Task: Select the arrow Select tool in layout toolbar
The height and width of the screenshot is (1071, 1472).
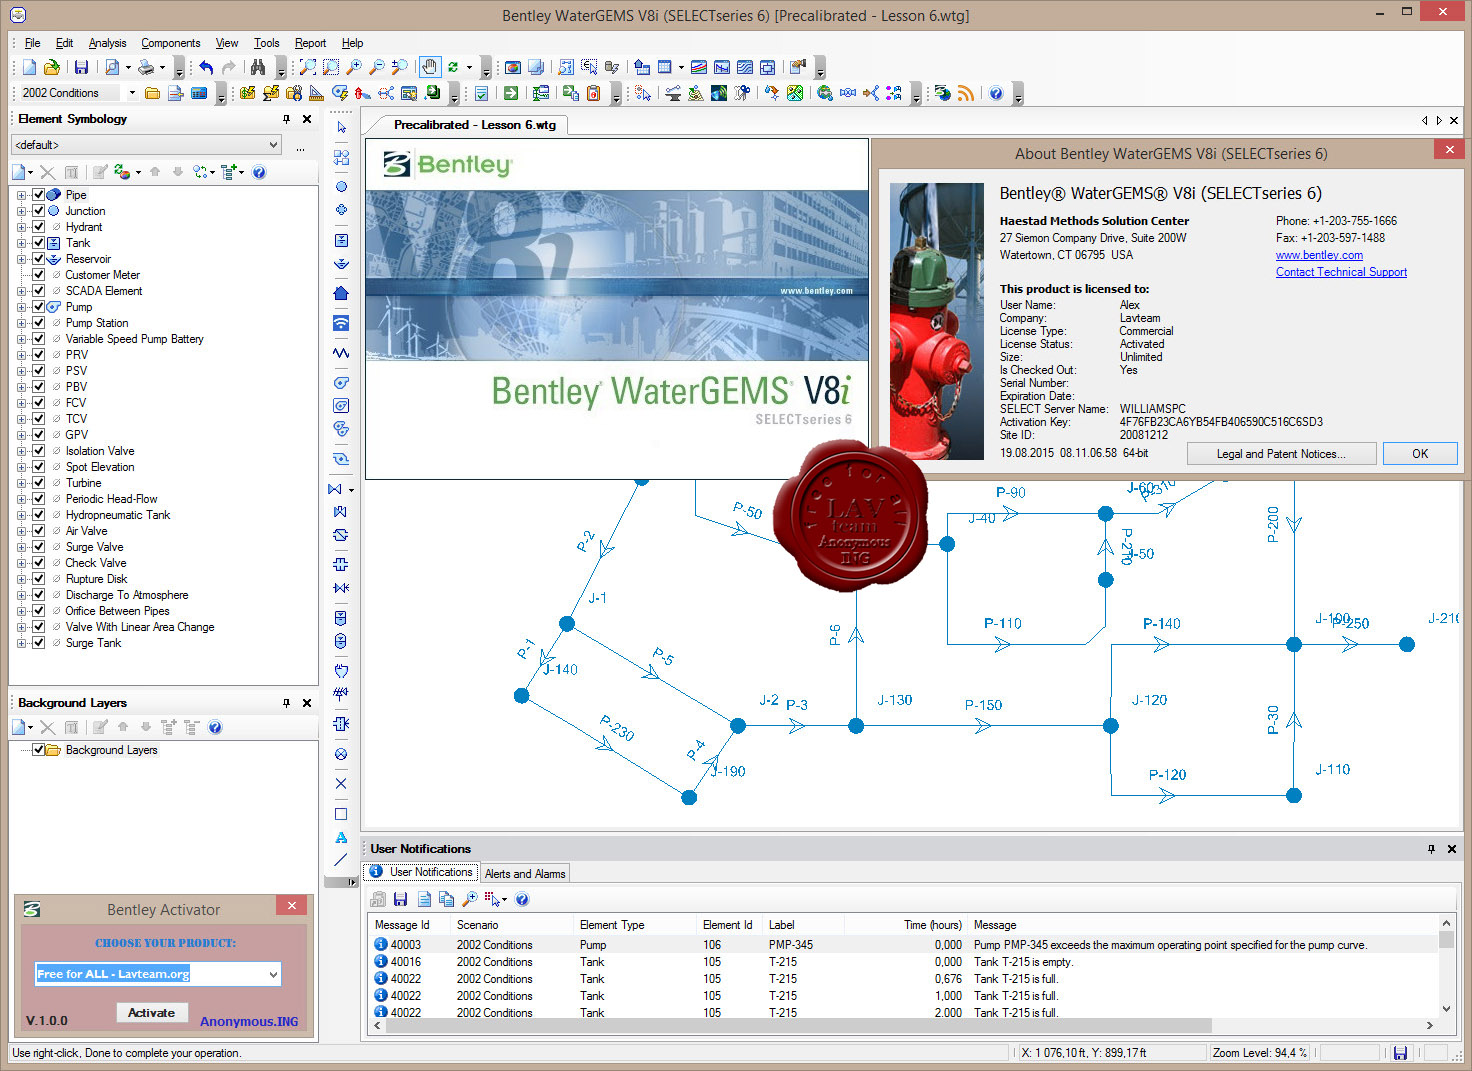Action: point(341,128)
